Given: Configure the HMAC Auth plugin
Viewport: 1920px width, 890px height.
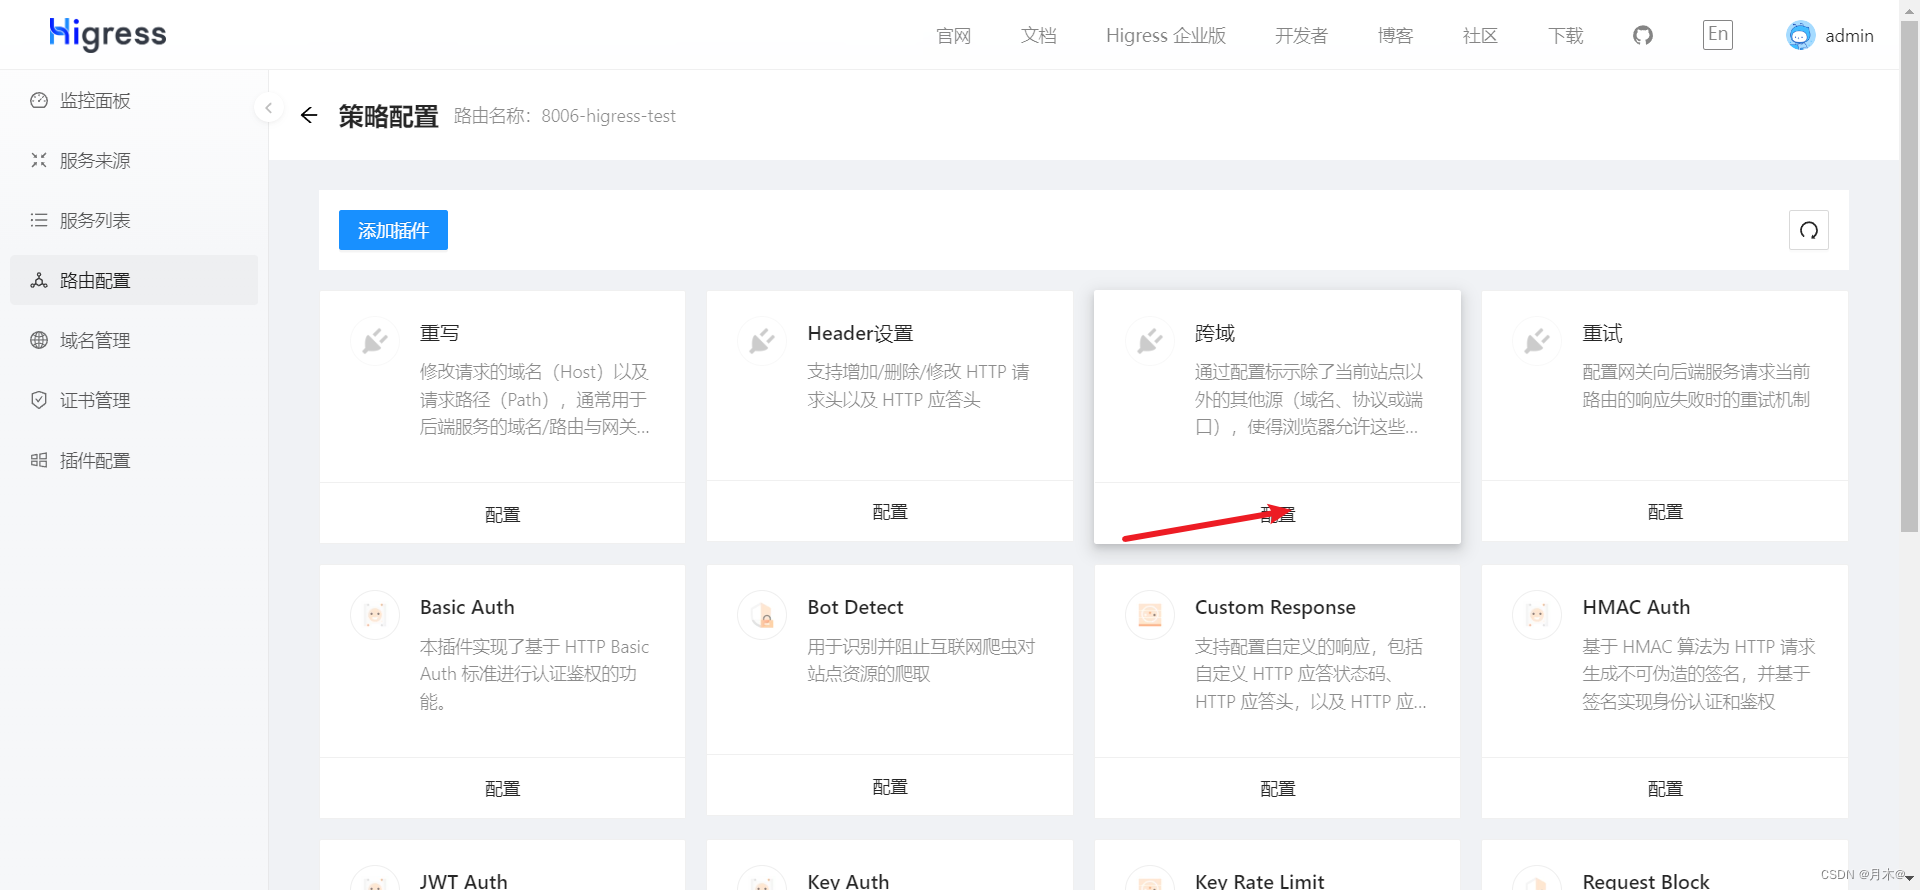Looking at the screenshot, I should tap(1665, 789).
